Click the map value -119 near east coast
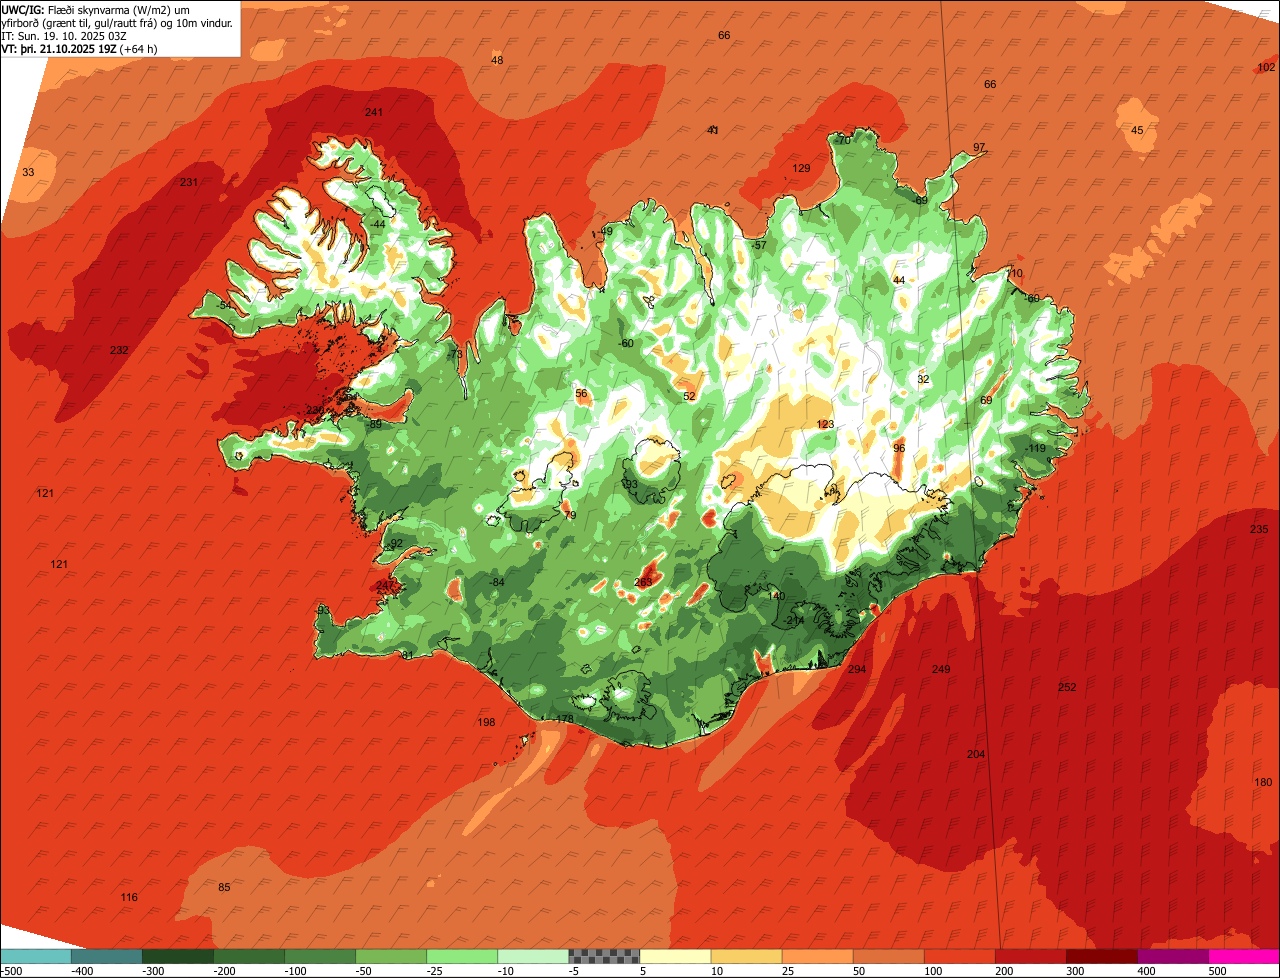The width and height of the screenshot is (1280, 978). click(x=1035, y=448)
